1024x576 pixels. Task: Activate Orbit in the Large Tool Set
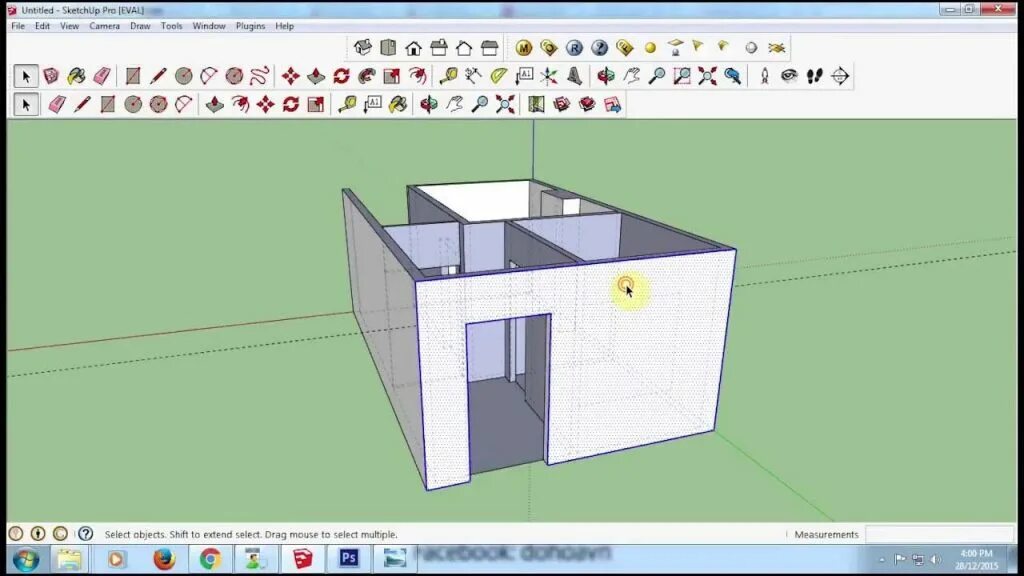pos(606,76)
